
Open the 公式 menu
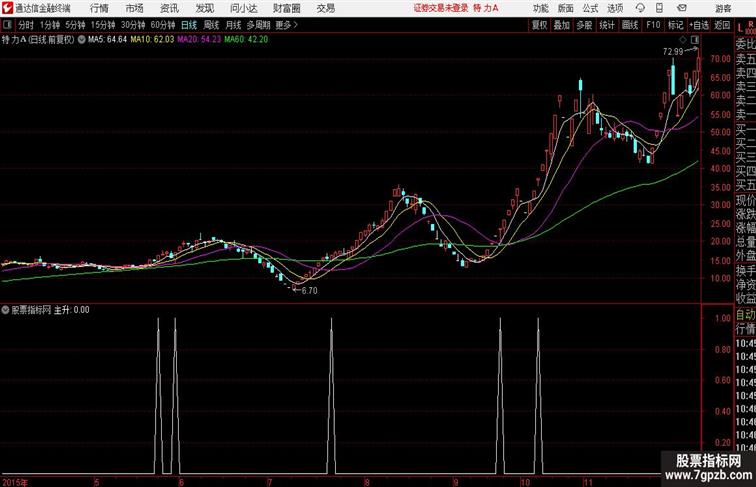(590, 8)
